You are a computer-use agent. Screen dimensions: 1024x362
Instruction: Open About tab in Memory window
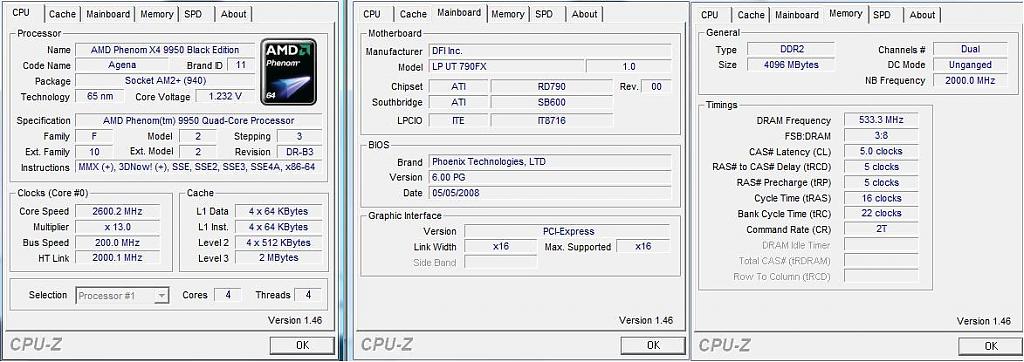(x=923, y=14)
